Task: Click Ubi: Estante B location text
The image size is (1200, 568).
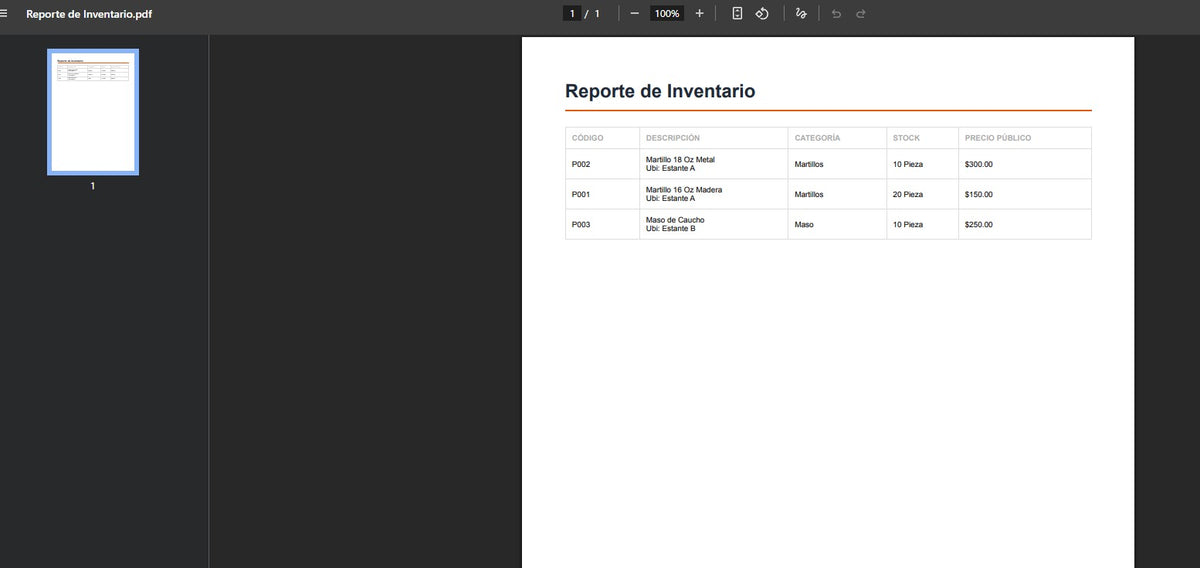Action: pos(670,229)
